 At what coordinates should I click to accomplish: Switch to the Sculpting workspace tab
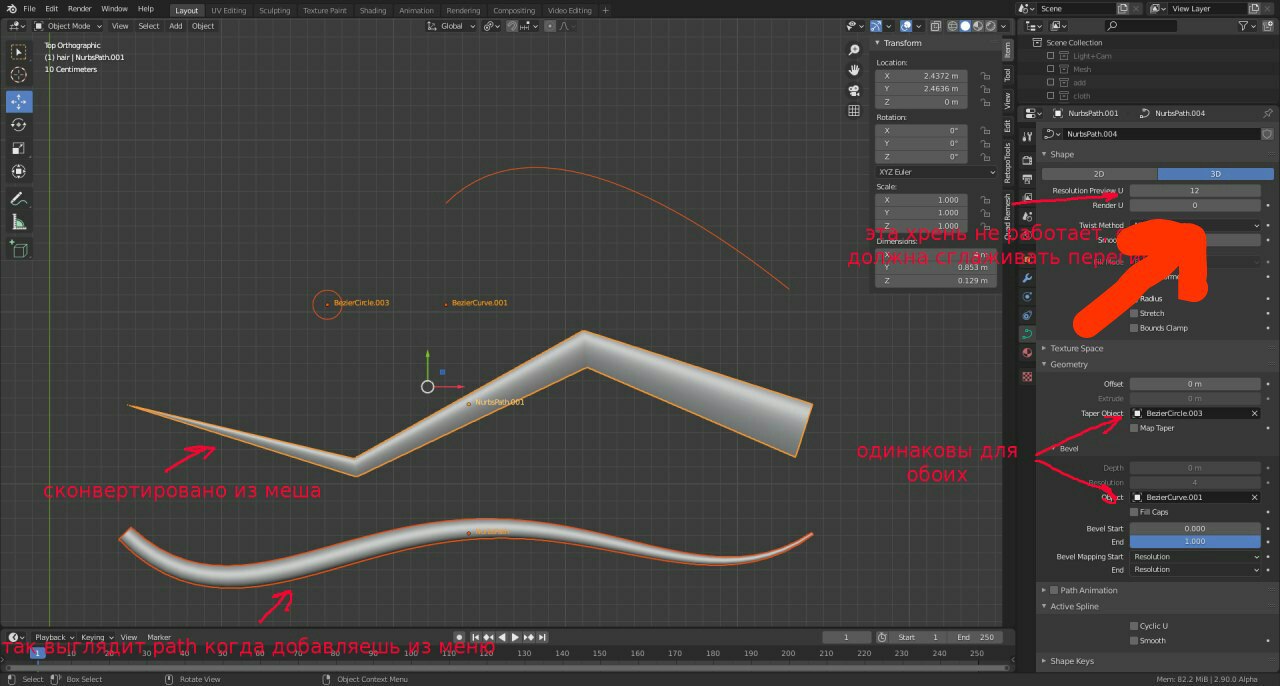(274, 10)
